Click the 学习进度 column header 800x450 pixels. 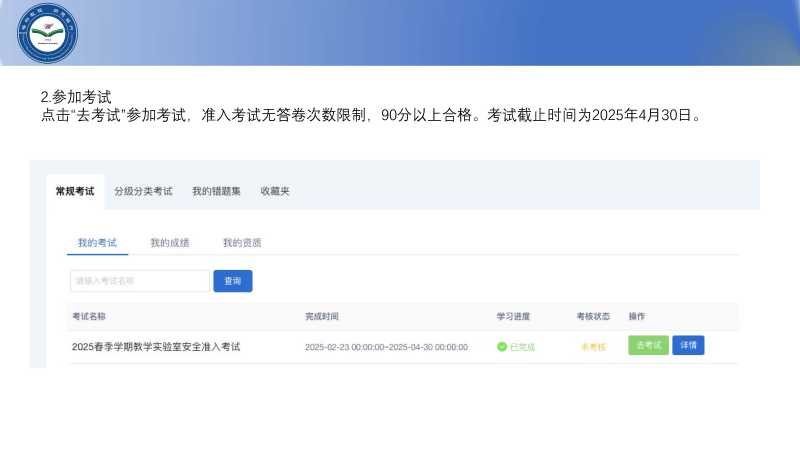[x=513, y=316]
